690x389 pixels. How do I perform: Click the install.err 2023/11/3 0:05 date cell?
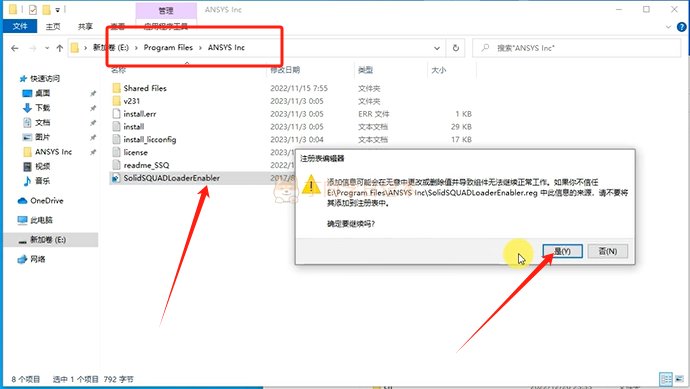297,114
